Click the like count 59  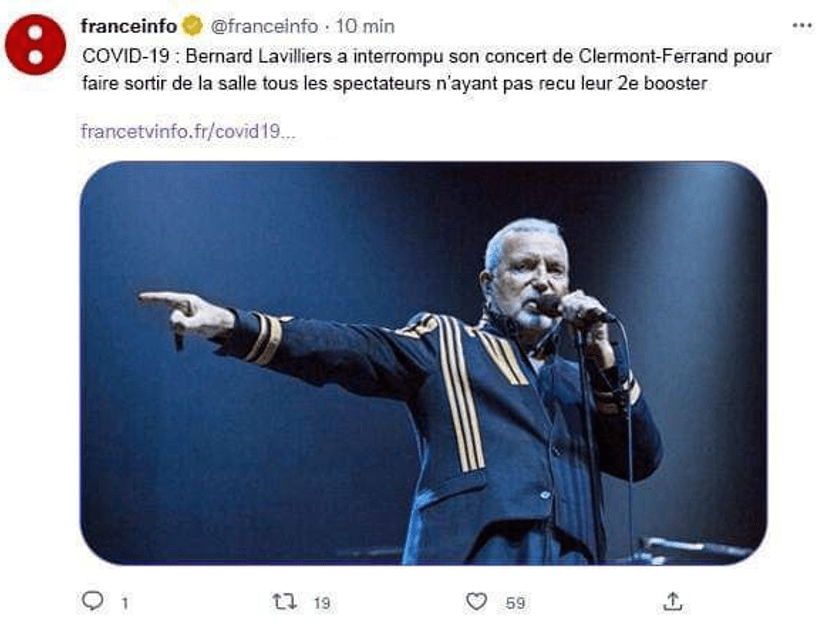[515, 603]
